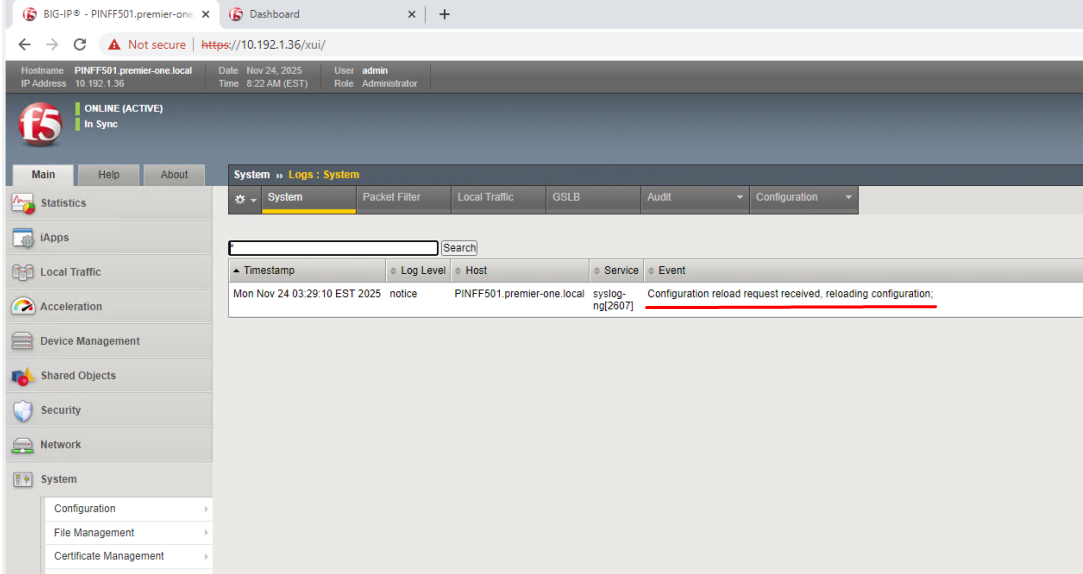Open the Network sidebar icon
Image resolution: width=1083 pixels, height=574 pixels.
pyautogui.click(x=22, y=445)
